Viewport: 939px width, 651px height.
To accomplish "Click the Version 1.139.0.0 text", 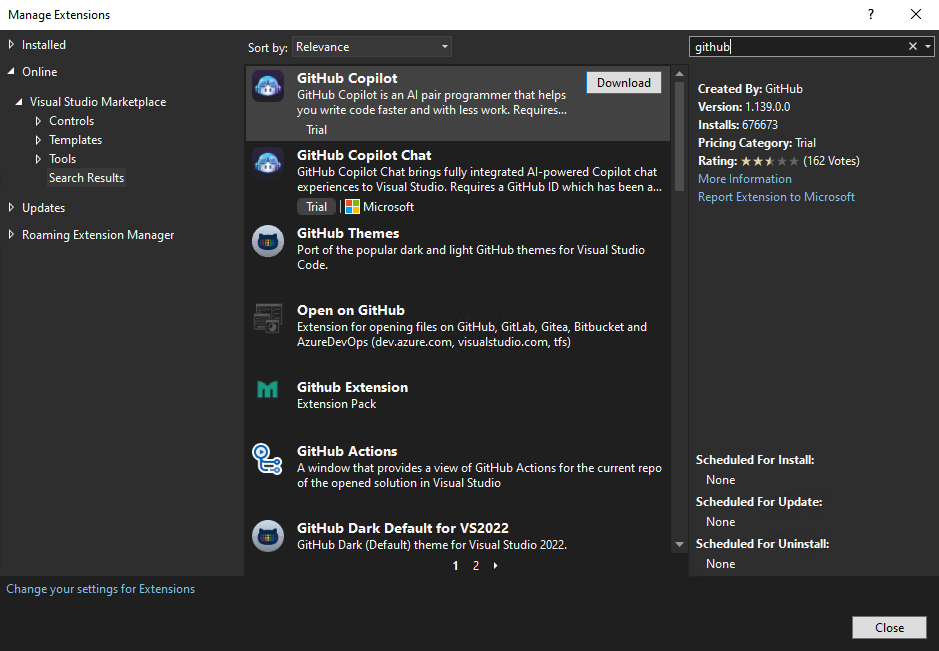I will tap(744, 107).
